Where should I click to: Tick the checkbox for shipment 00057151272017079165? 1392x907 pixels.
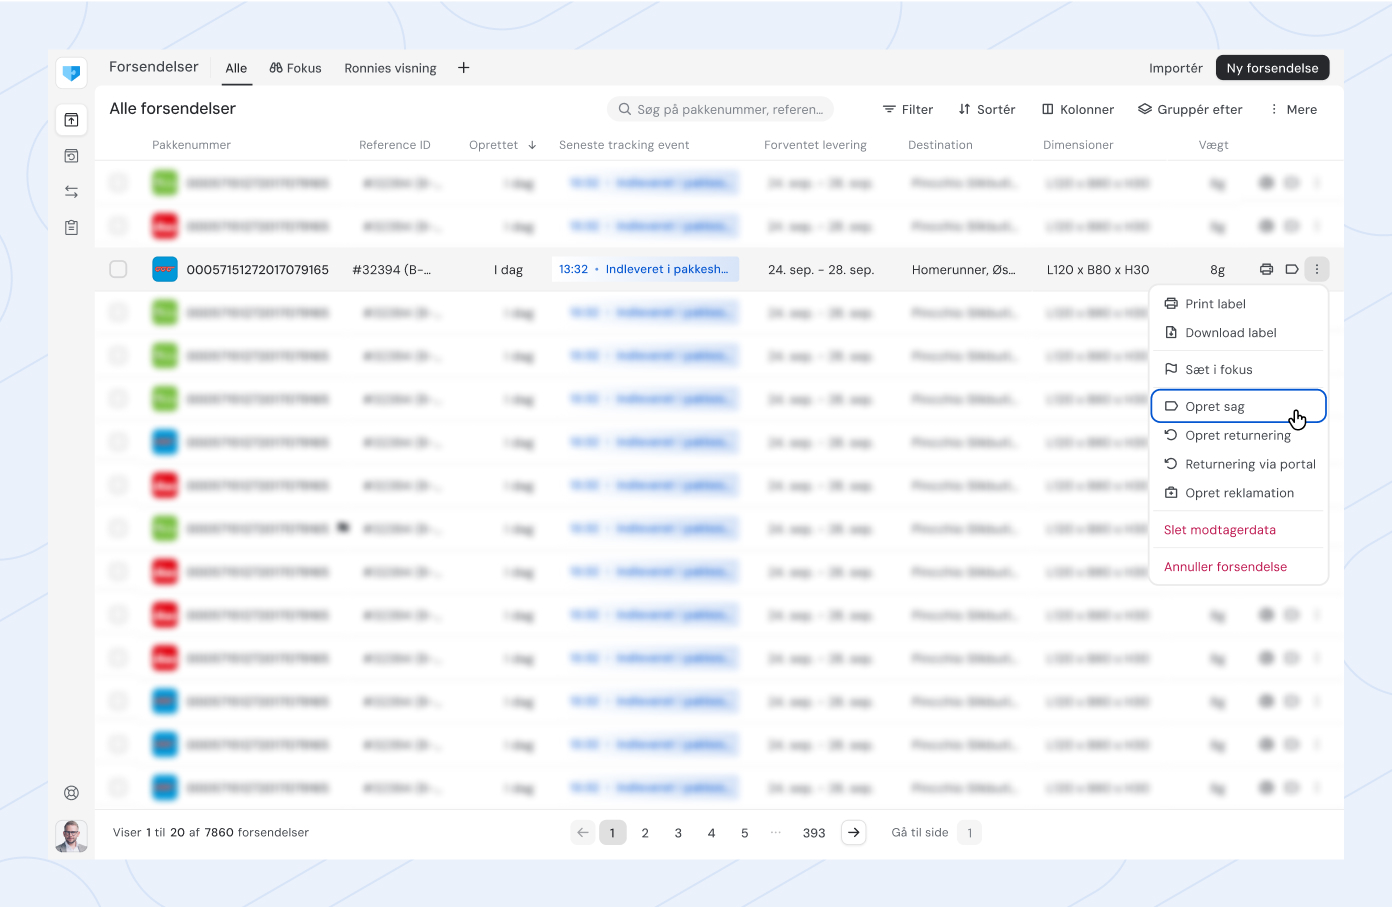(x=118, y=269)
